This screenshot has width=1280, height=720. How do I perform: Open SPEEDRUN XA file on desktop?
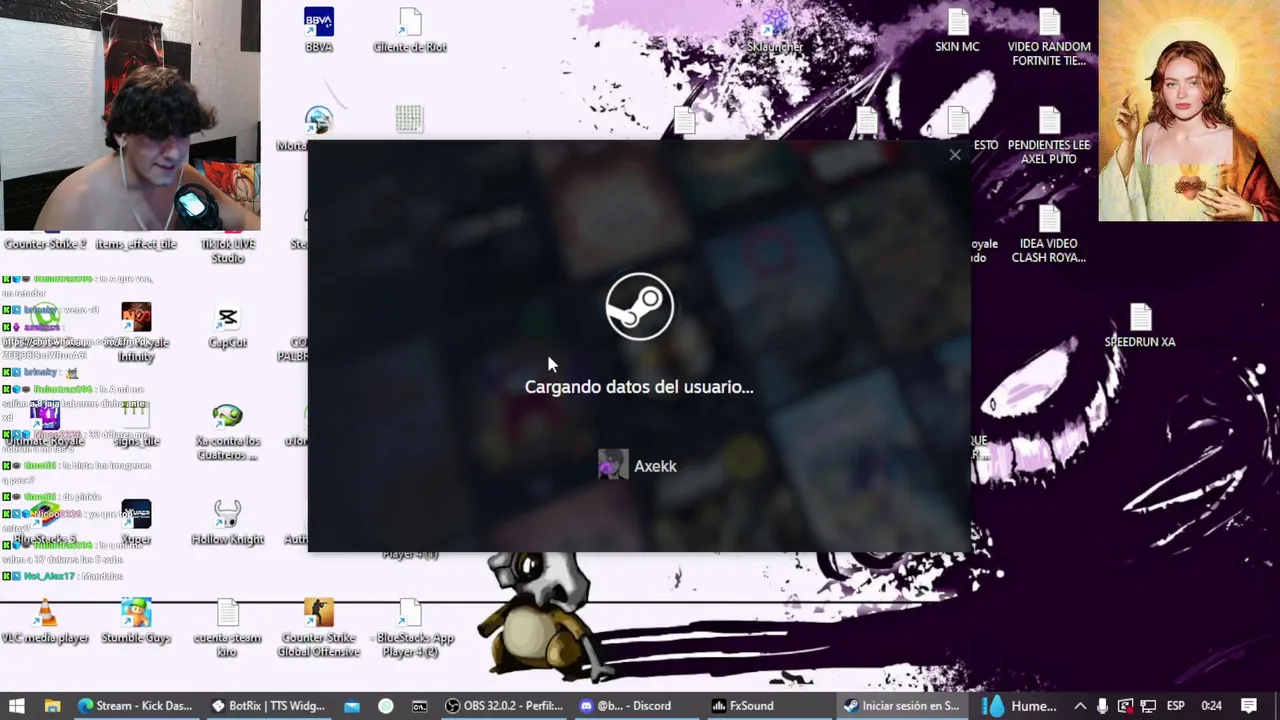[x=1140, y=325]
